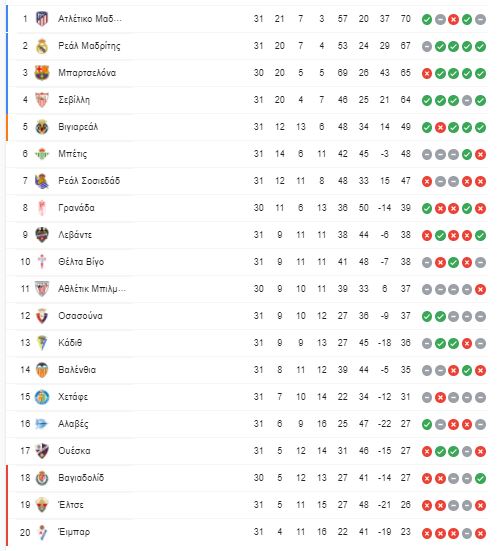Image resolution: width=500 pixels, height=551 pixels.
Task: Select team Θέλτα Βίγο
Action: click(81, 262)
